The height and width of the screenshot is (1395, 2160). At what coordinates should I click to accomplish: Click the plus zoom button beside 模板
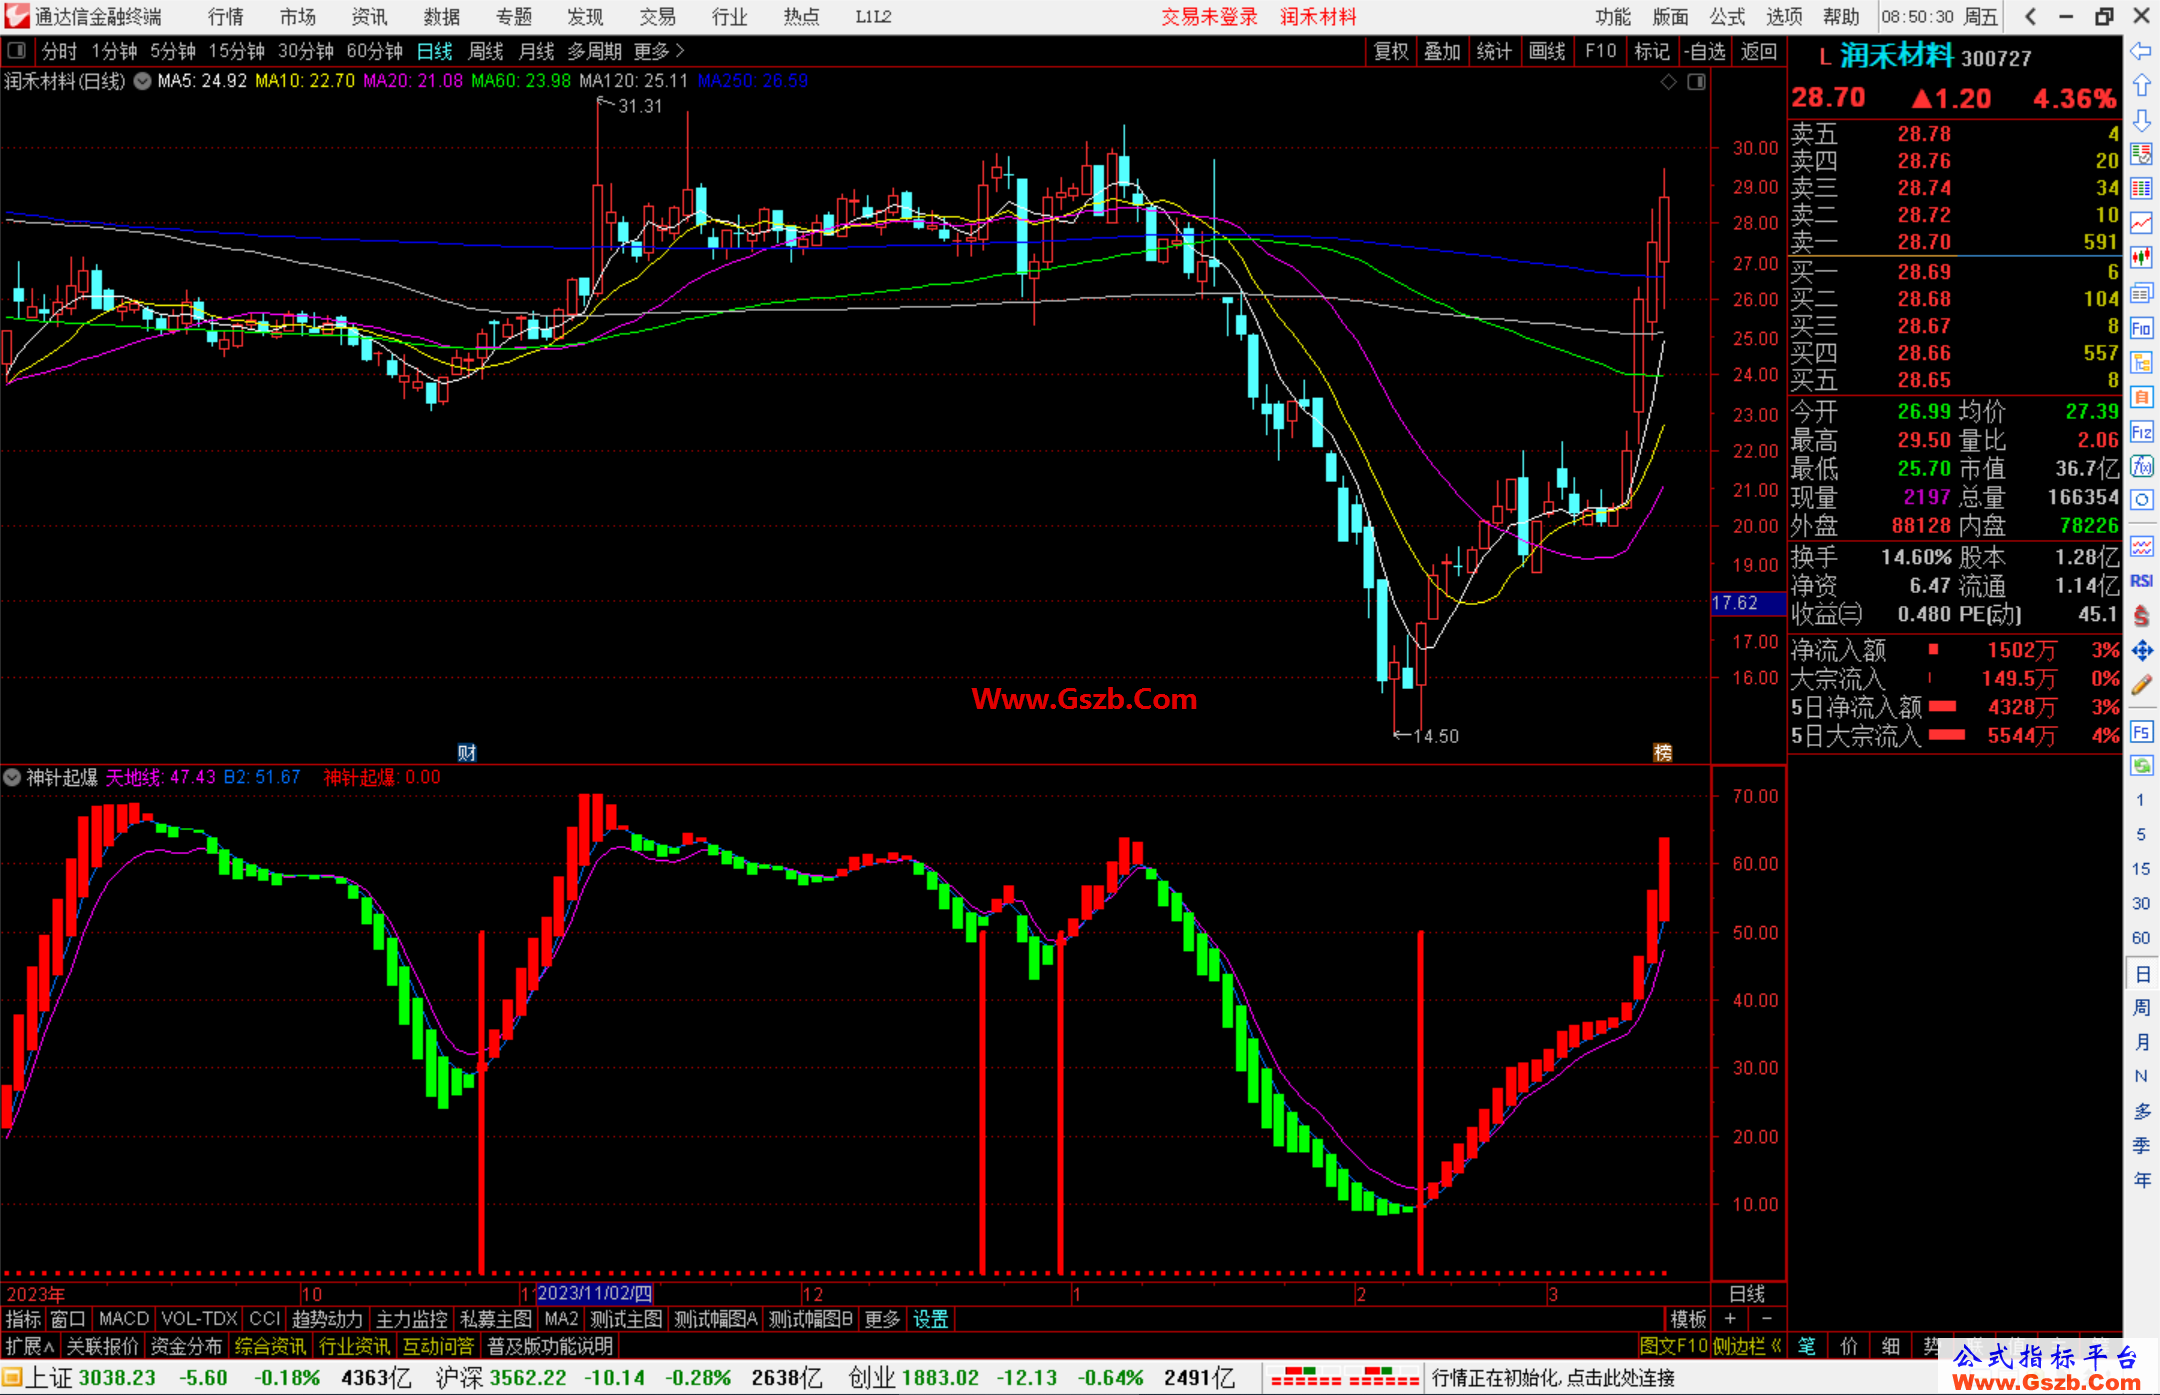[x=1730, y=1319]
